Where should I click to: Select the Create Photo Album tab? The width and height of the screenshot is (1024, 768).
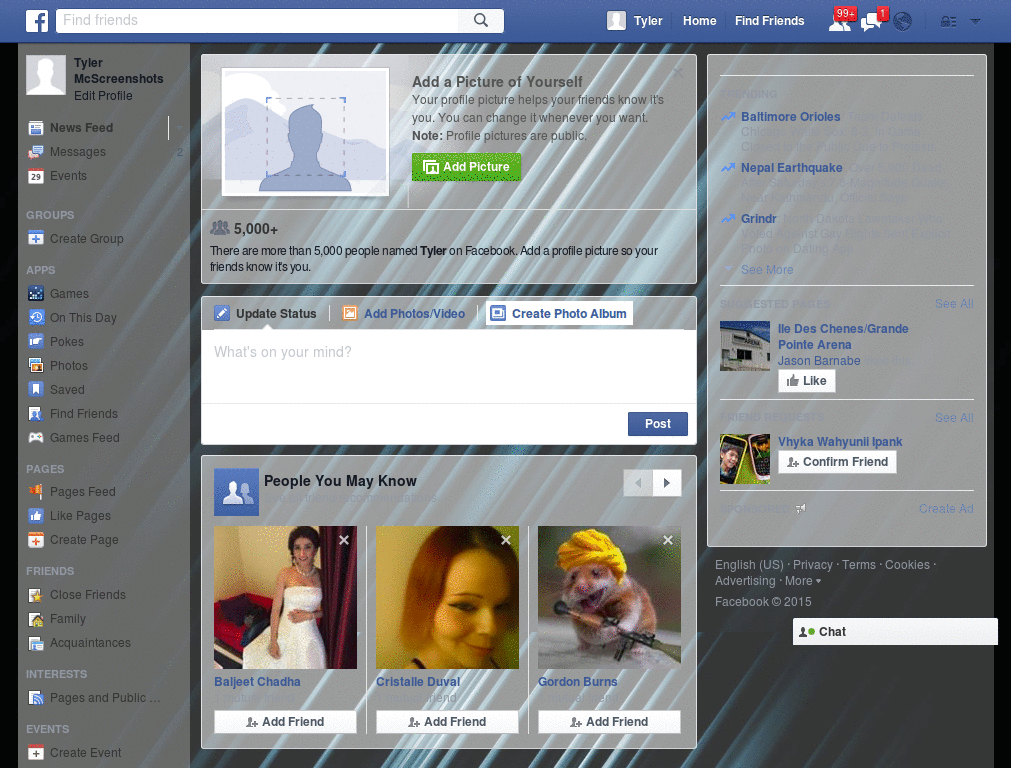(559, 313)
